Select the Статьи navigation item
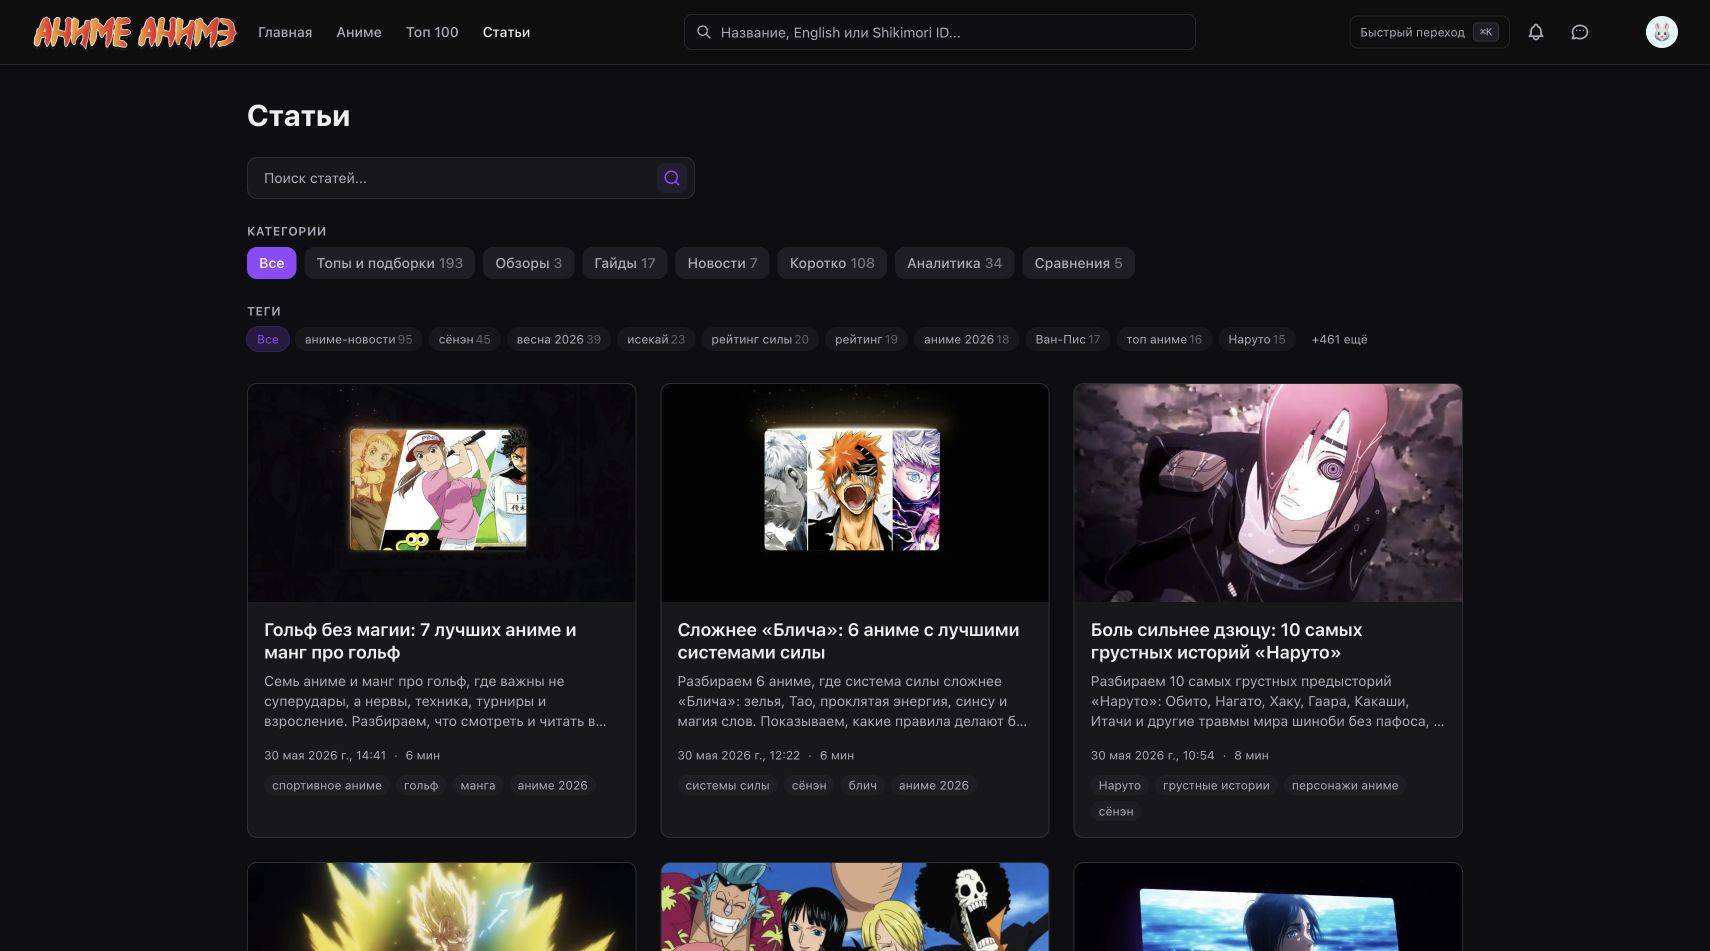Image resolution: width=1710 pixels, height=951 pixels. [506, 32]
